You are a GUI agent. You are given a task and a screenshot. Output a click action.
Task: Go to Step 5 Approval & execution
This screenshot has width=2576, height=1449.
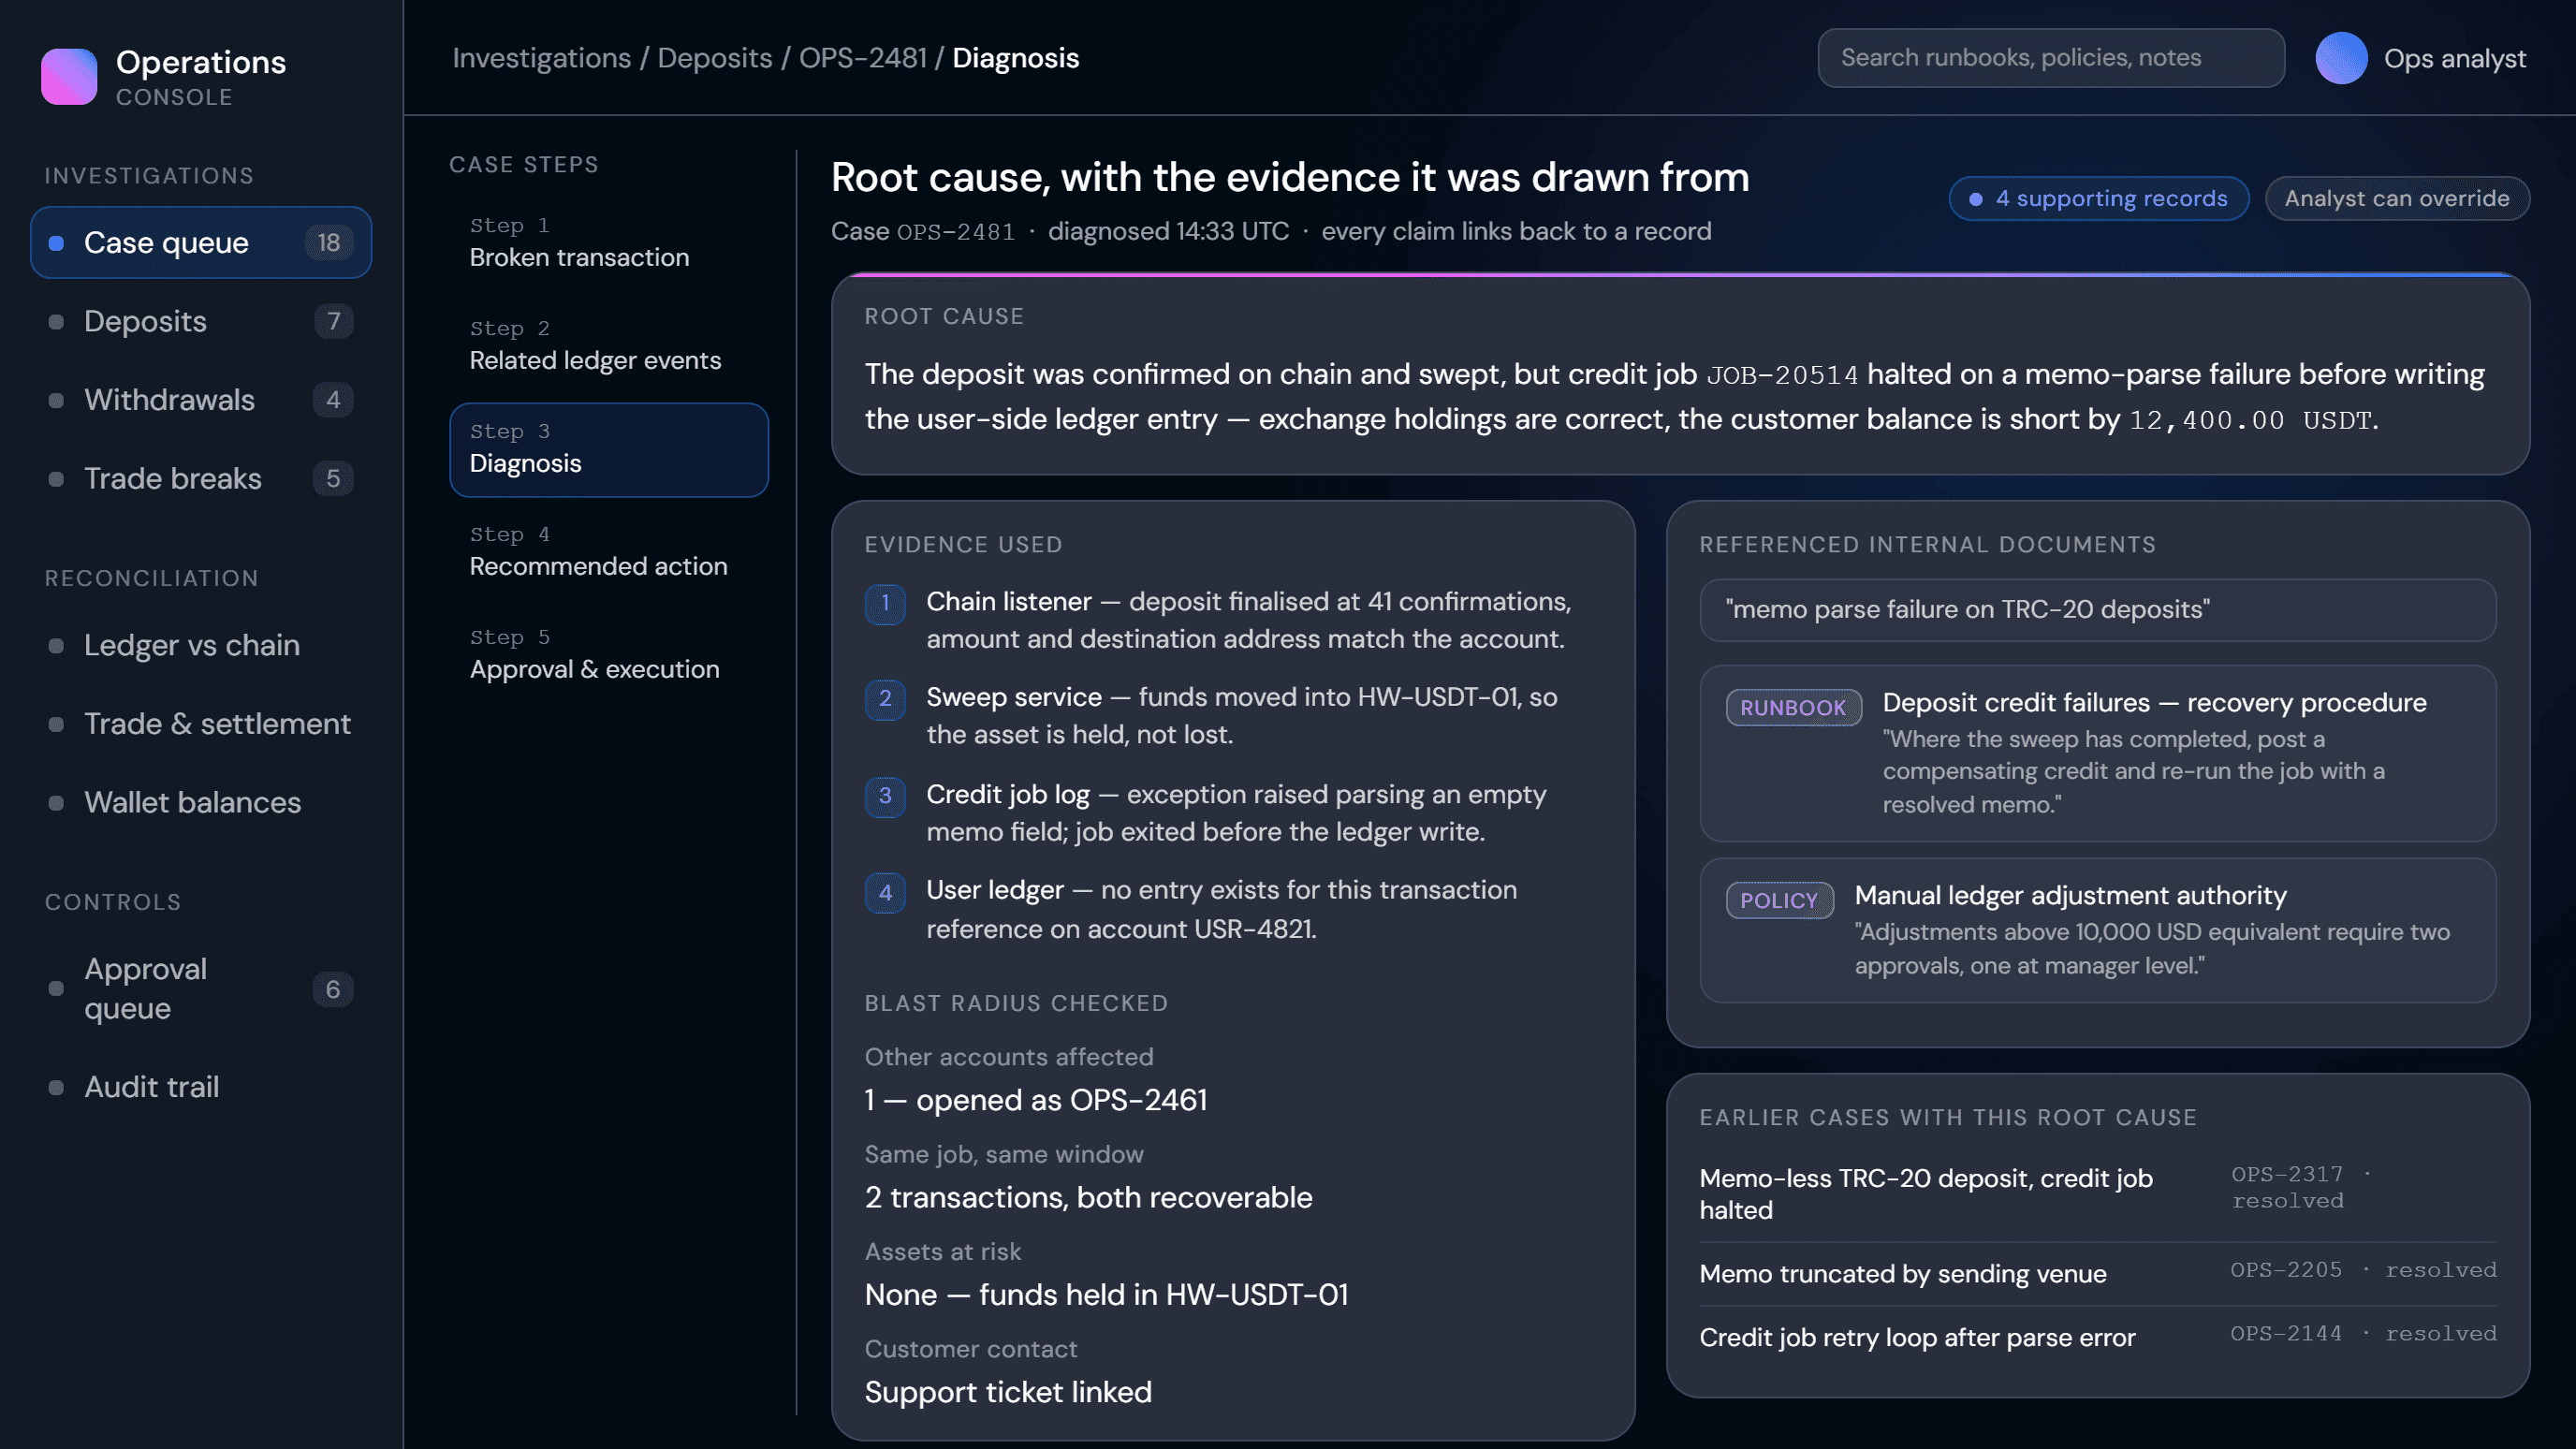(x=609, y=655)
